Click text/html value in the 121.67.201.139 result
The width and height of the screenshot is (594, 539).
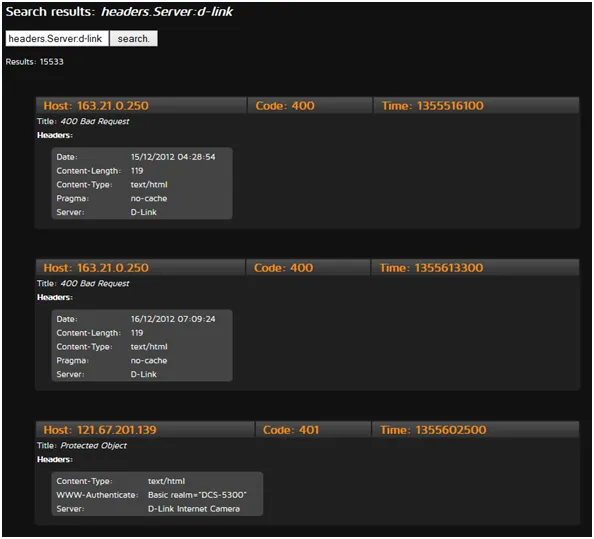tap(166, 481)
